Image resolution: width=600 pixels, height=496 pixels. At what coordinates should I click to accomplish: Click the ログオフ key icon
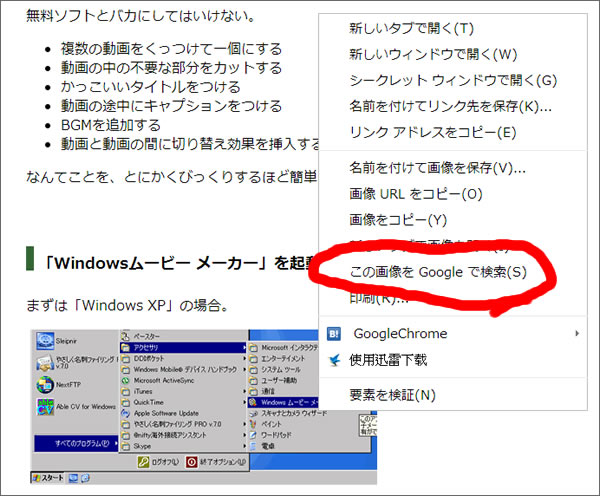tap(141, 462)
